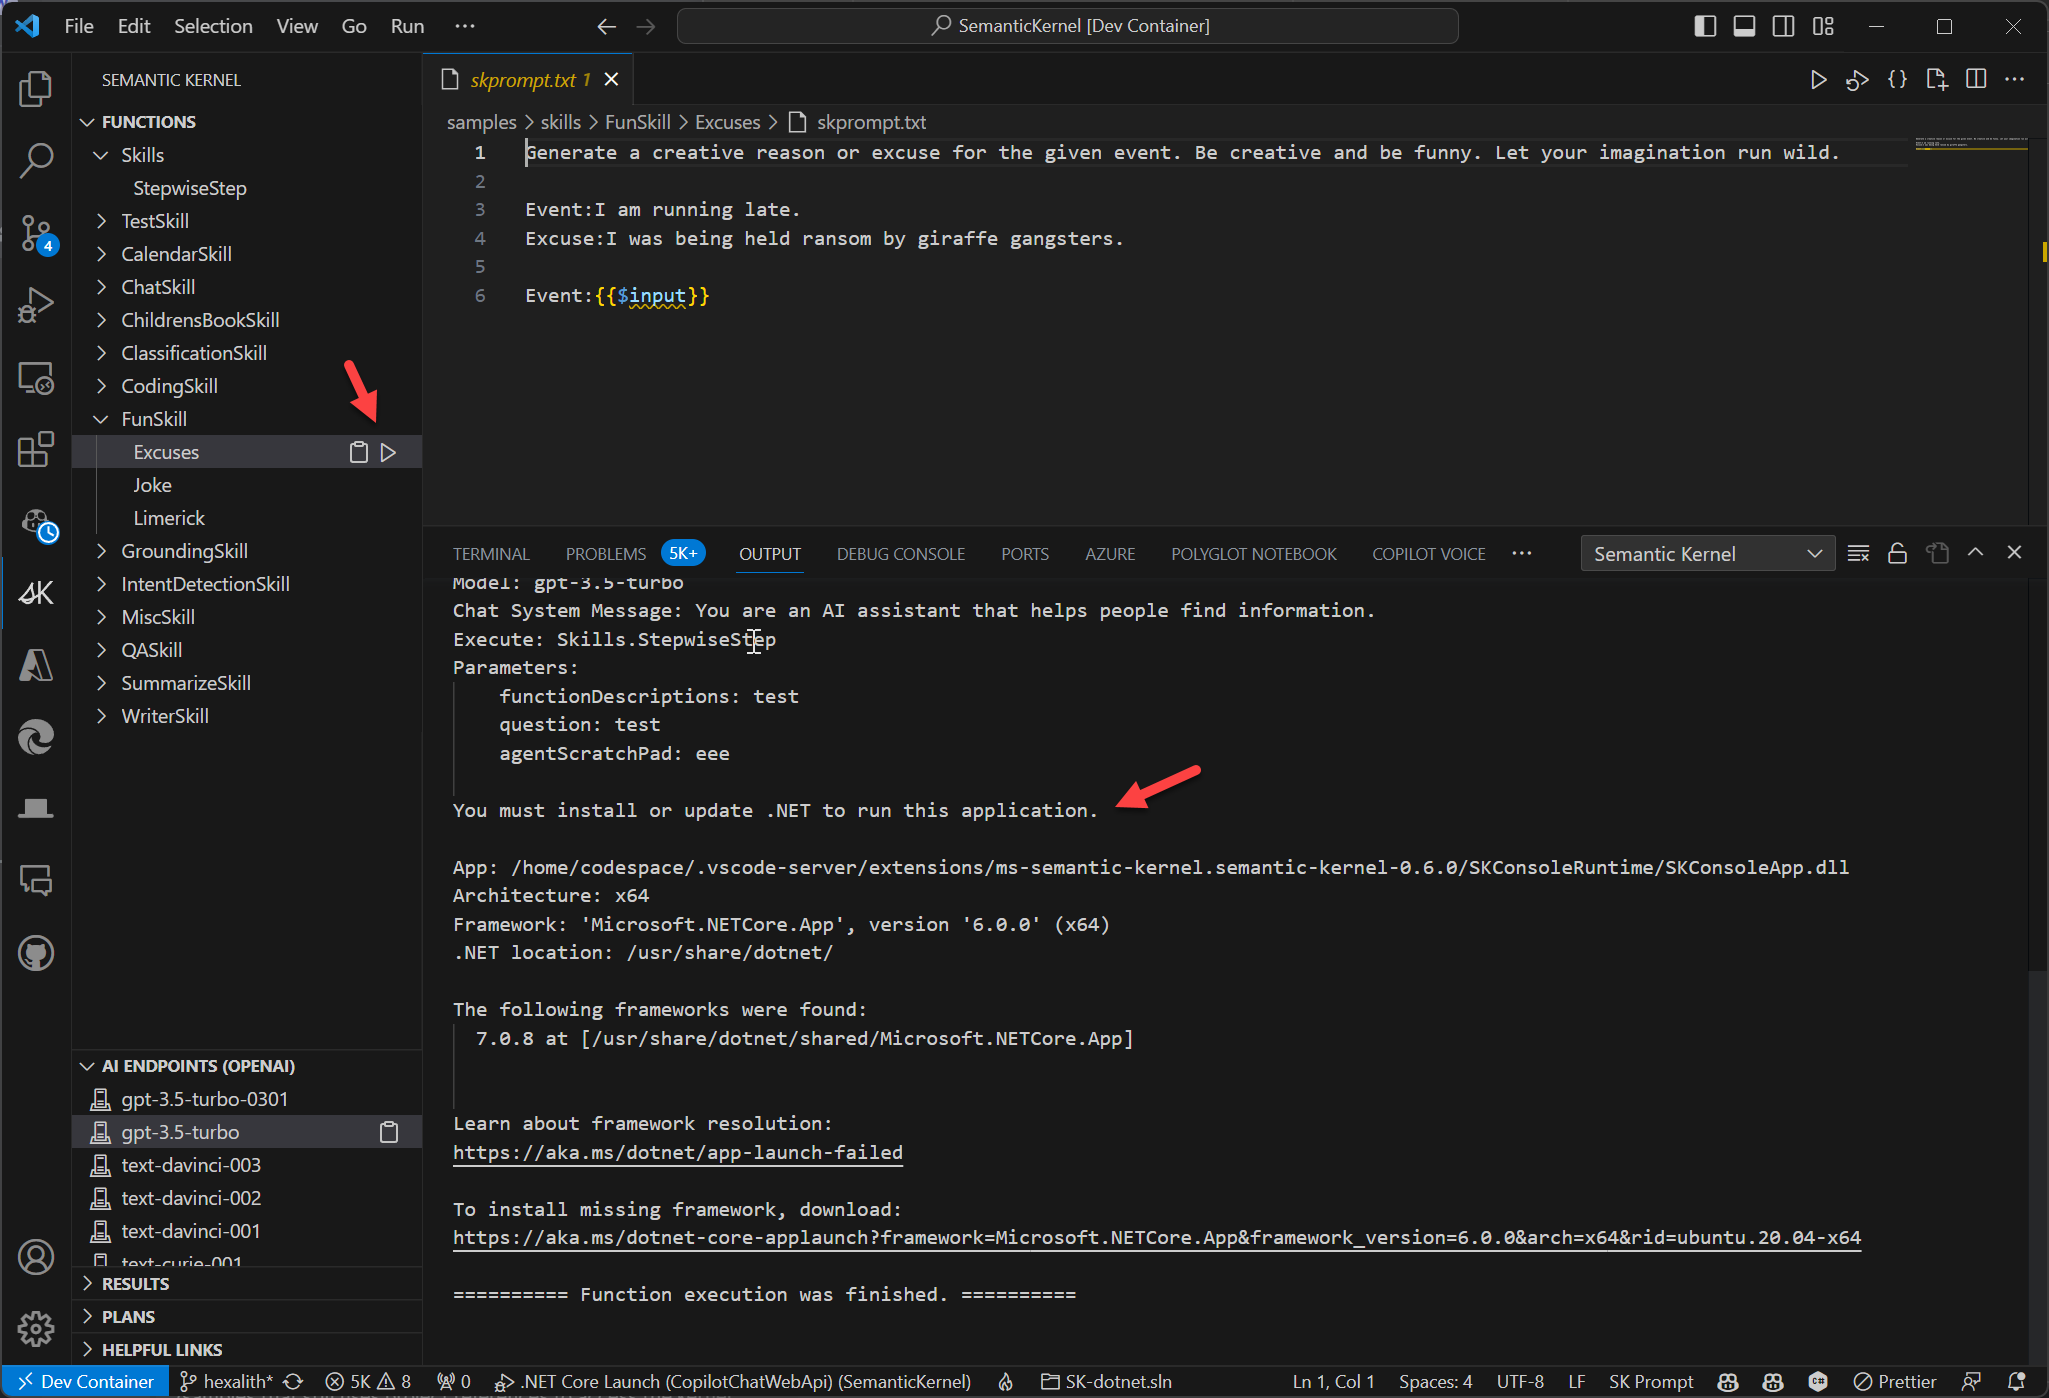
Task: Switch to the DEBUG CONSOLE tab
Action: point(900,553)
